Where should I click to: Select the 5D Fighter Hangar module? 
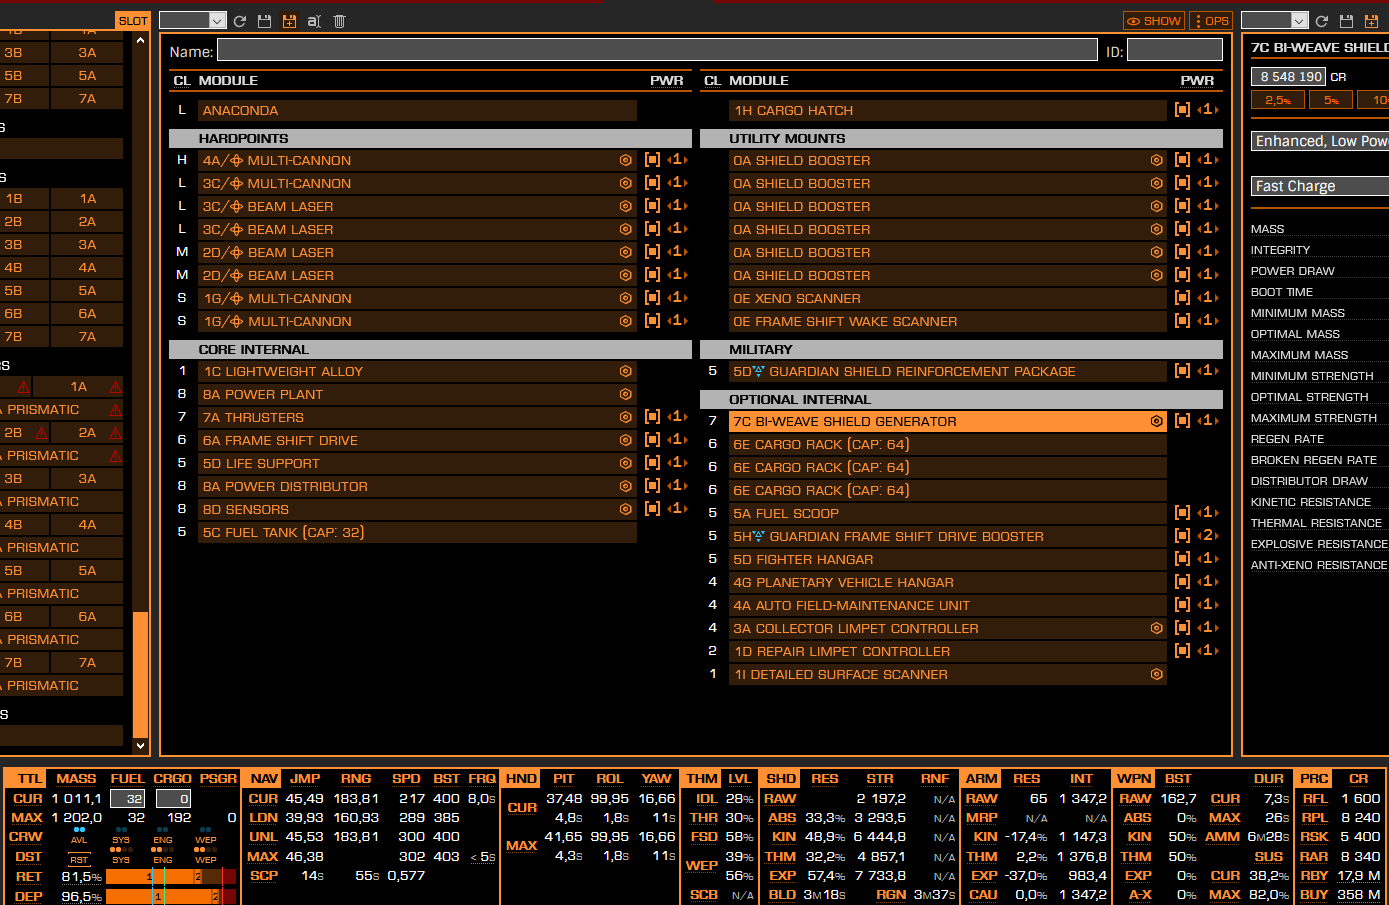(948, 559)
